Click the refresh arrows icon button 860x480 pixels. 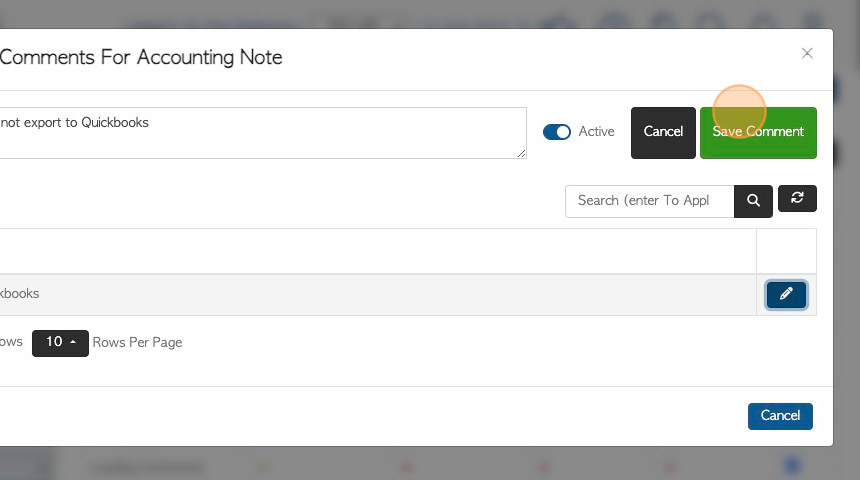pos(797,198)
